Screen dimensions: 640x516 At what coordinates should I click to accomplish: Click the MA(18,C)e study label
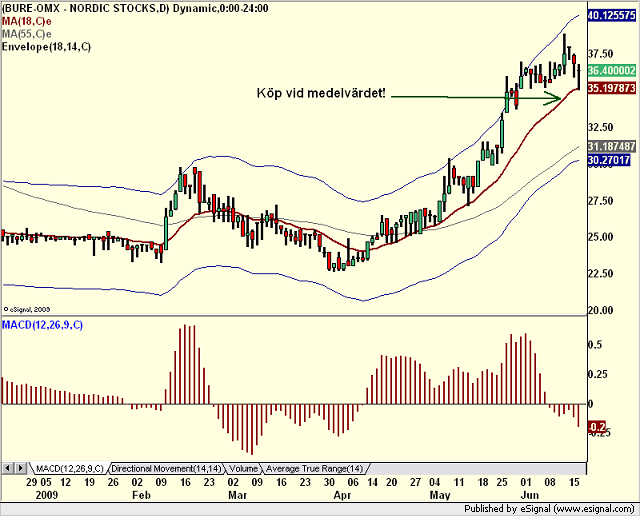(27, 21)
